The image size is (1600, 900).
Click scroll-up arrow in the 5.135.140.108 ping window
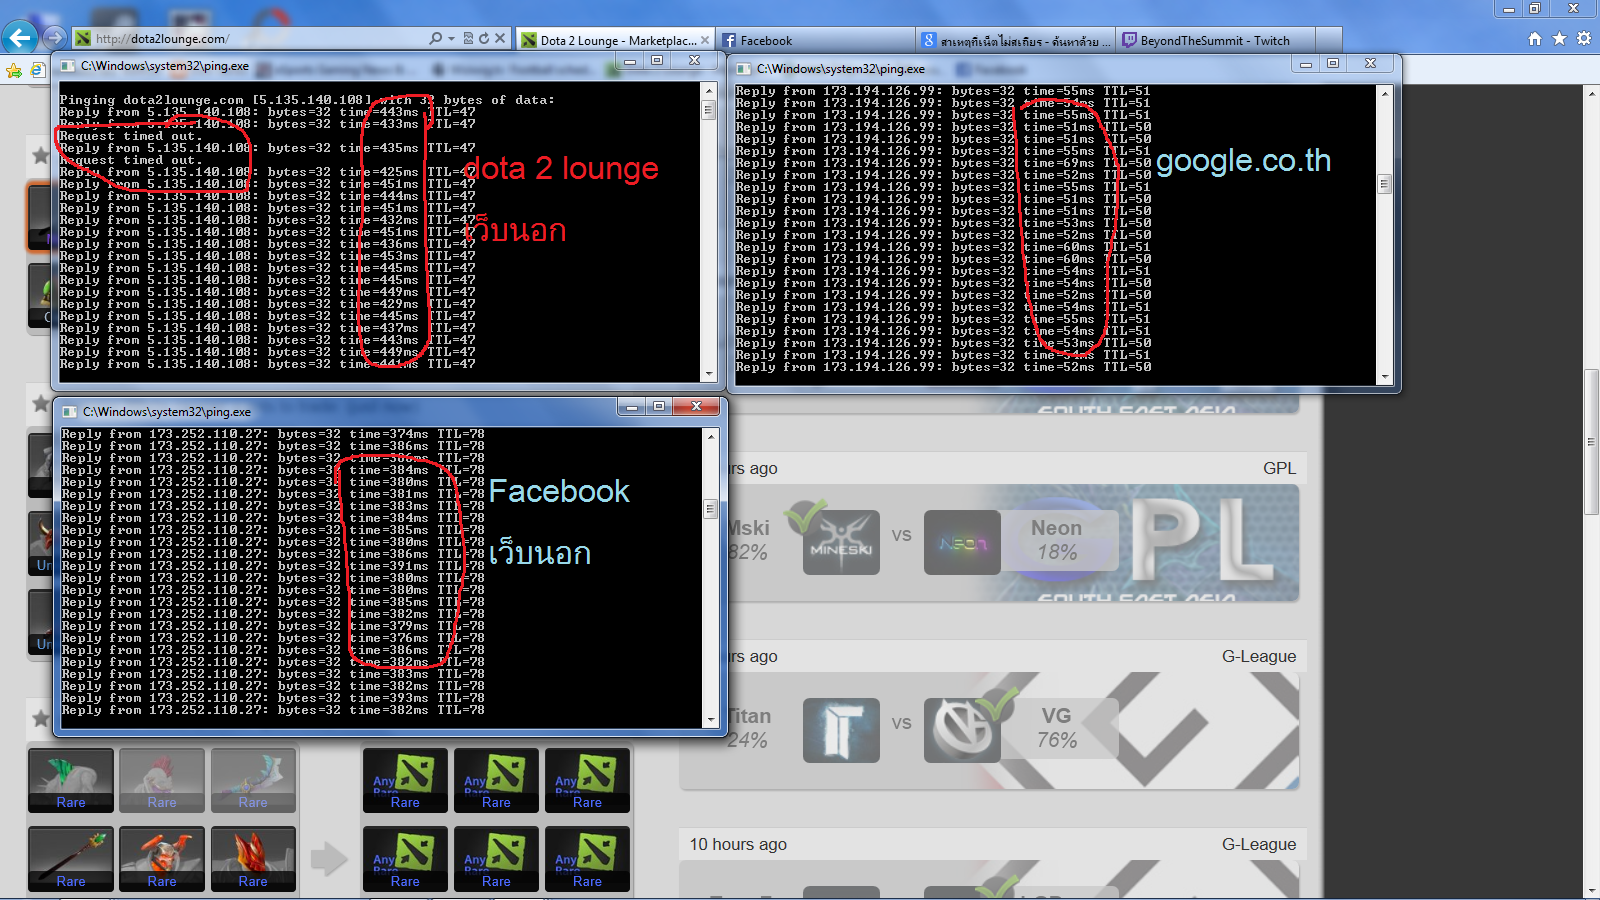(x=709, y=90)
